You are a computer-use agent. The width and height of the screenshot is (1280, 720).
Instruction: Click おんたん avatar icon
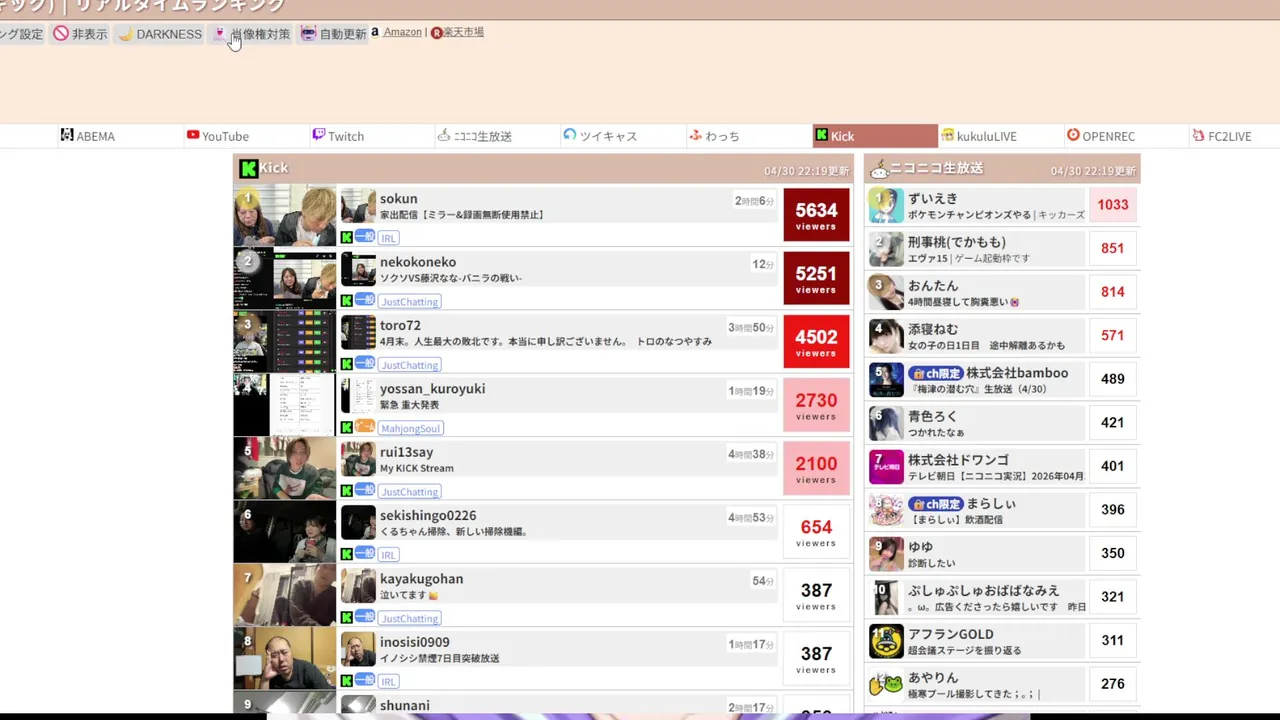(x=886, y=292)
